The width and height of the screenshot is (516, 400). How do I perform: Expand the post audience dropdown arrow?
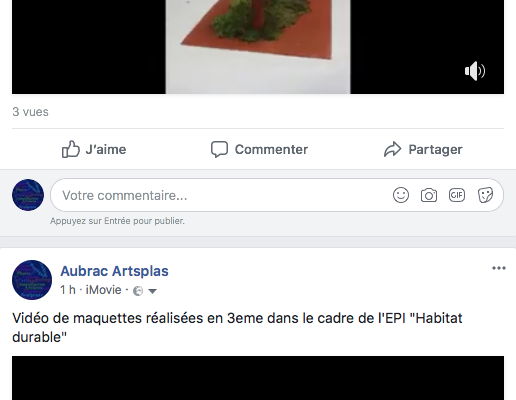coord(152,291)
